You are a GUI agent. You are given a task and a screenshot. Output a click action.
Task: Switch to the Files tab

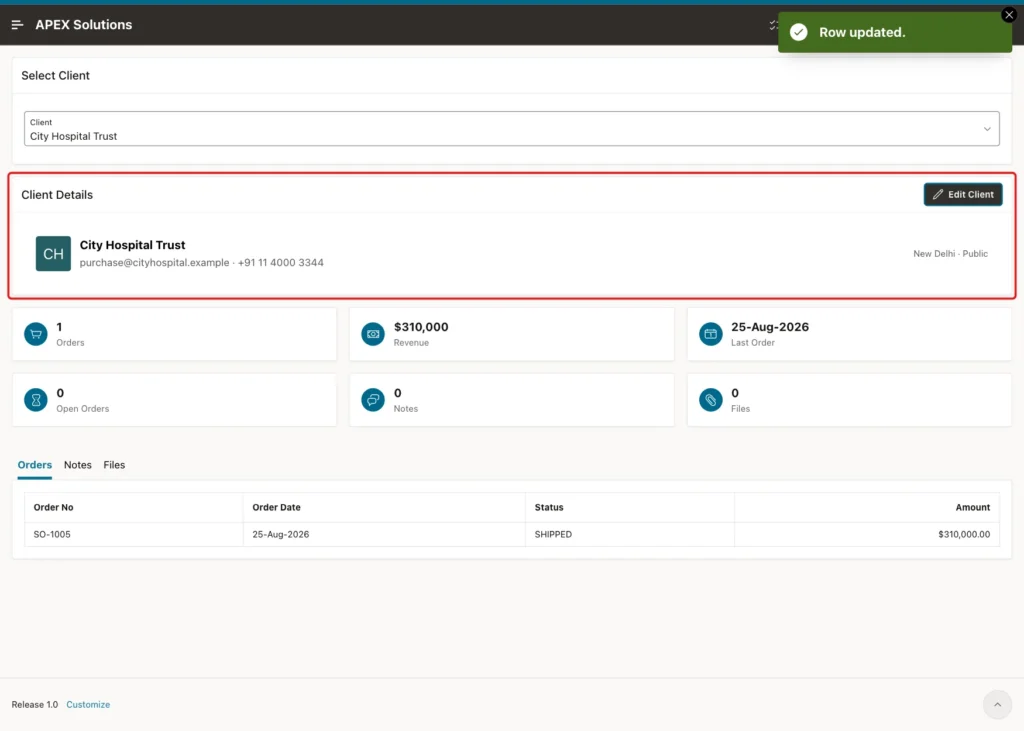114,465
